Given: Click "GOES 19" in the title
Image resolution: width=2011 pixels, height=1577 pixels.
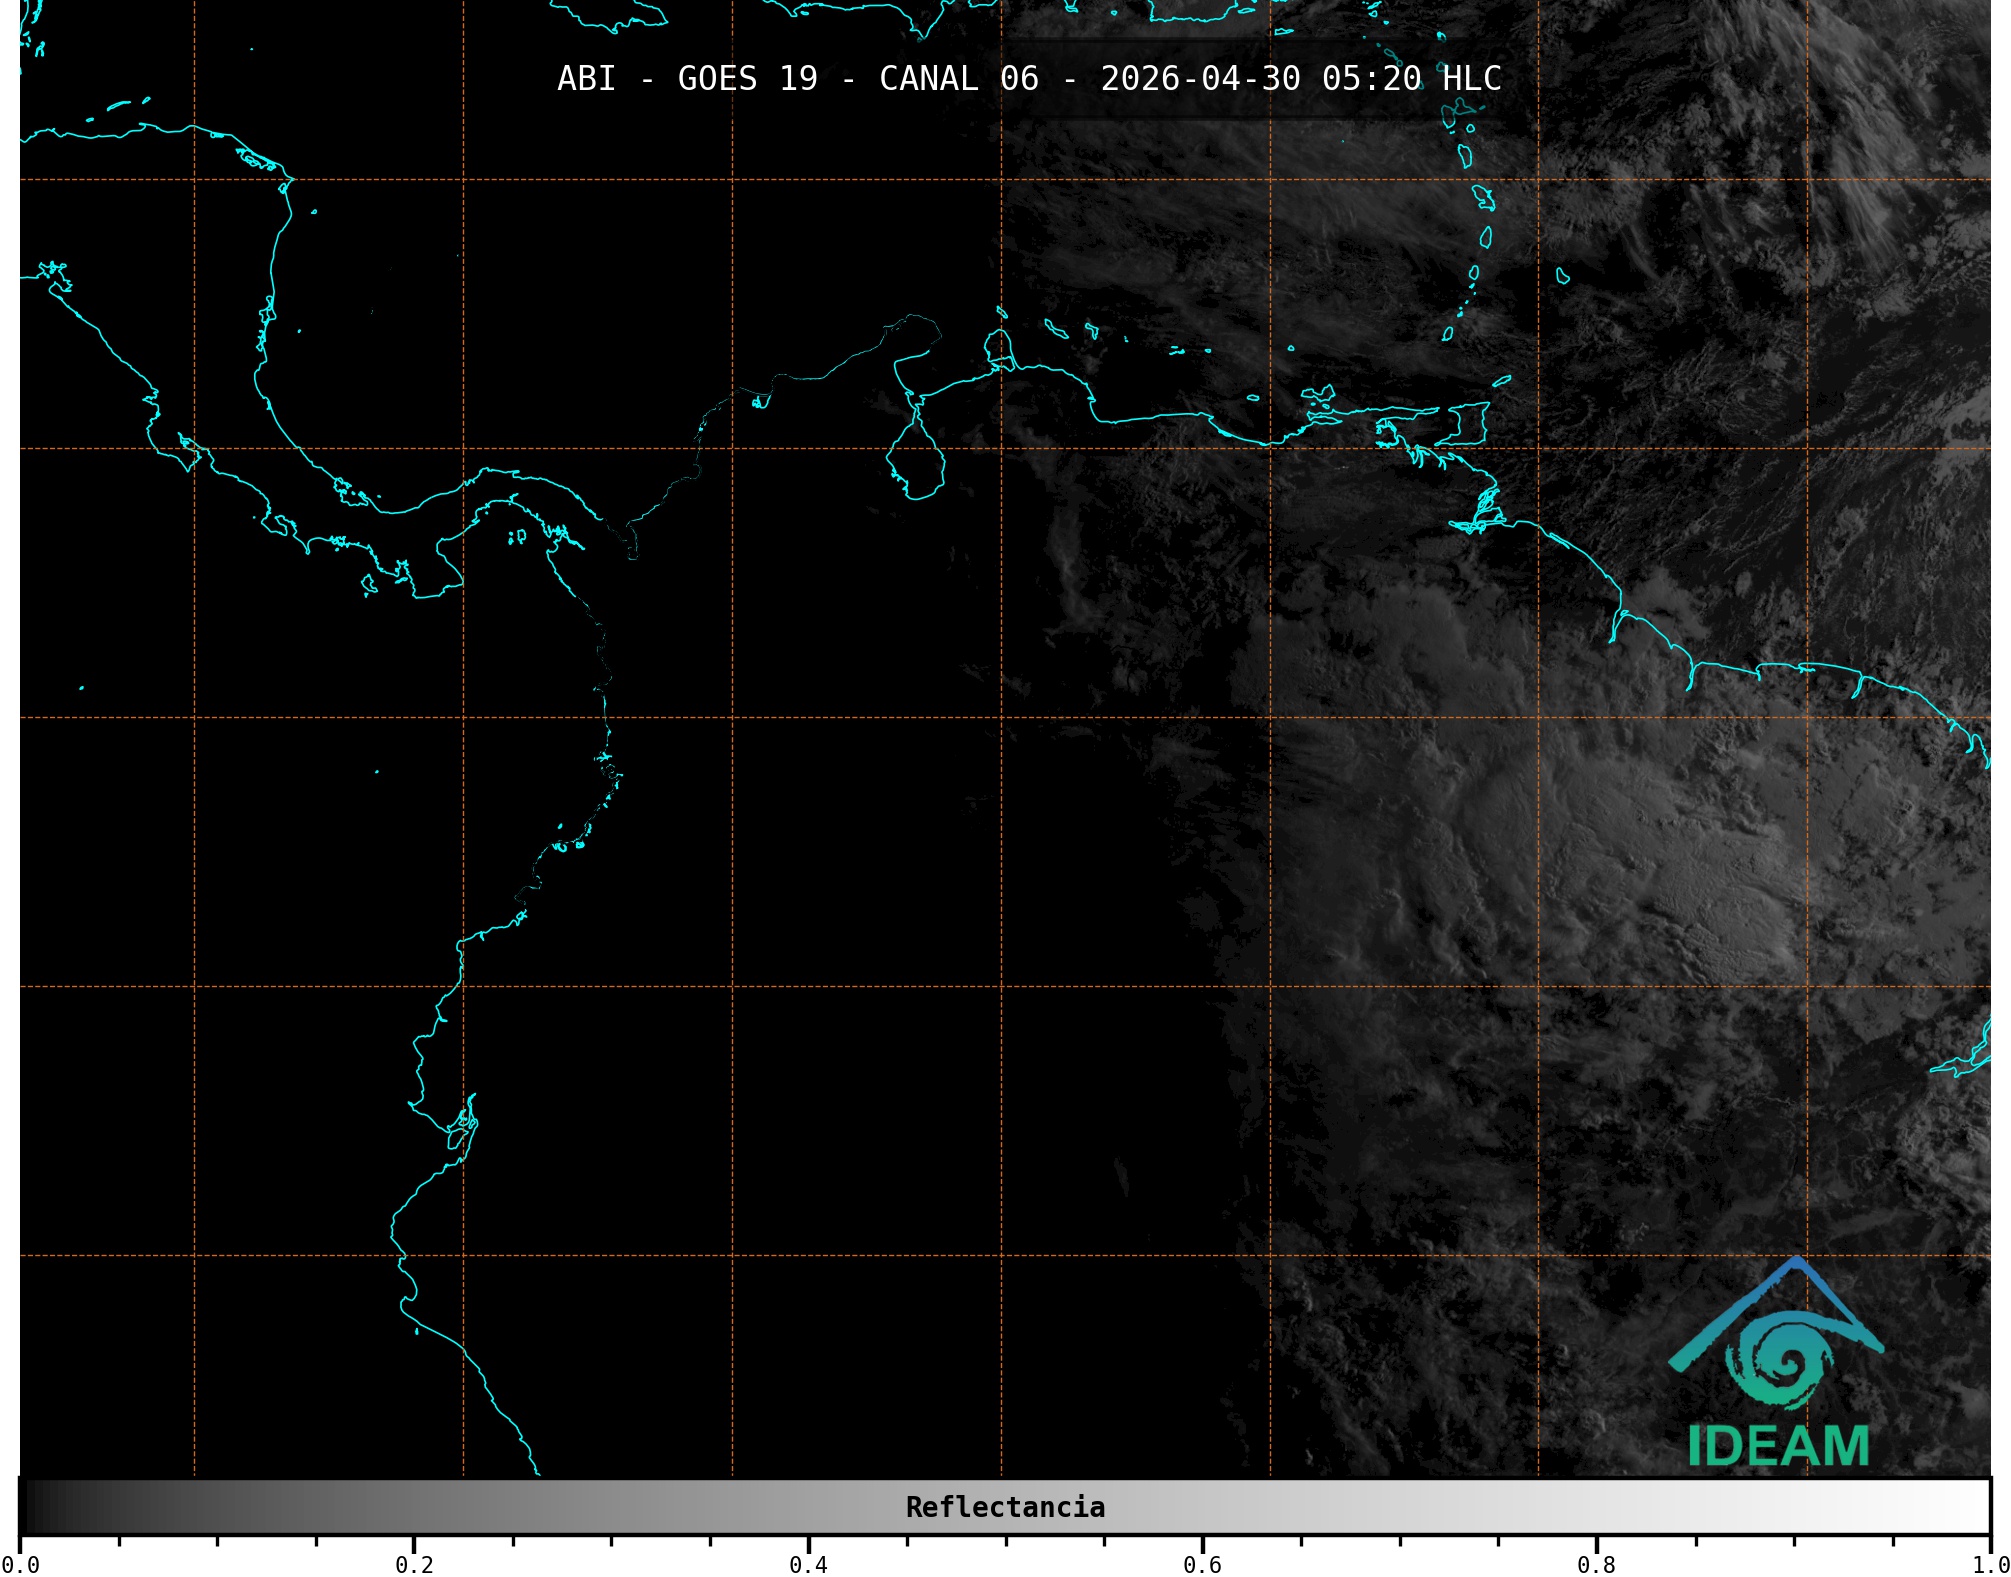Looking at the screenshot, I should (x=747, y=79).
